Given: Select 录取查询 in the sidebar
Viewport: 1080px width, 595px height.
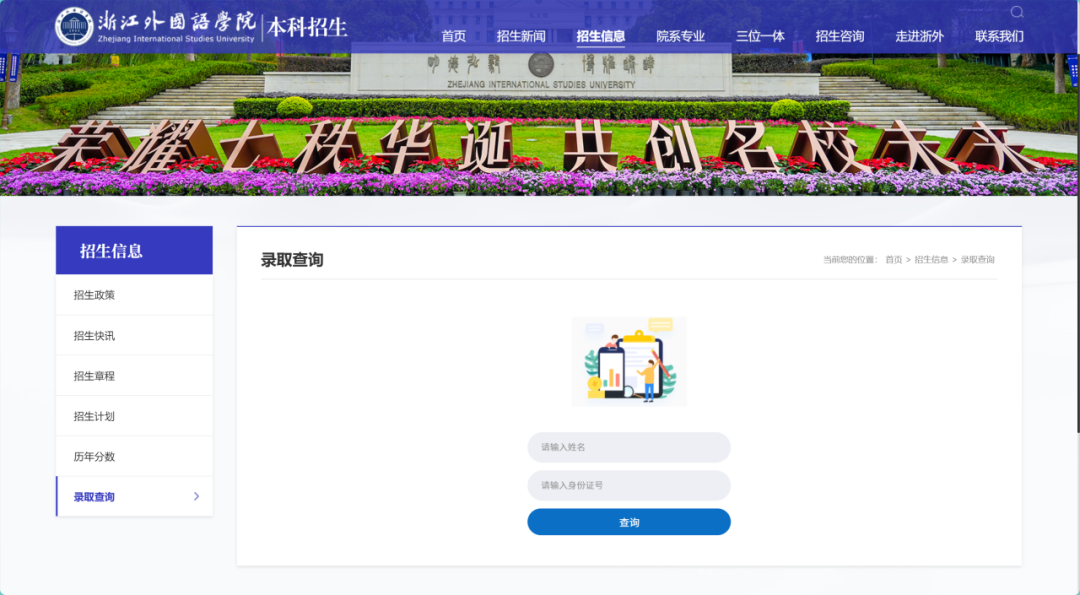Looking at the screenshot, I should coord(134,497).
